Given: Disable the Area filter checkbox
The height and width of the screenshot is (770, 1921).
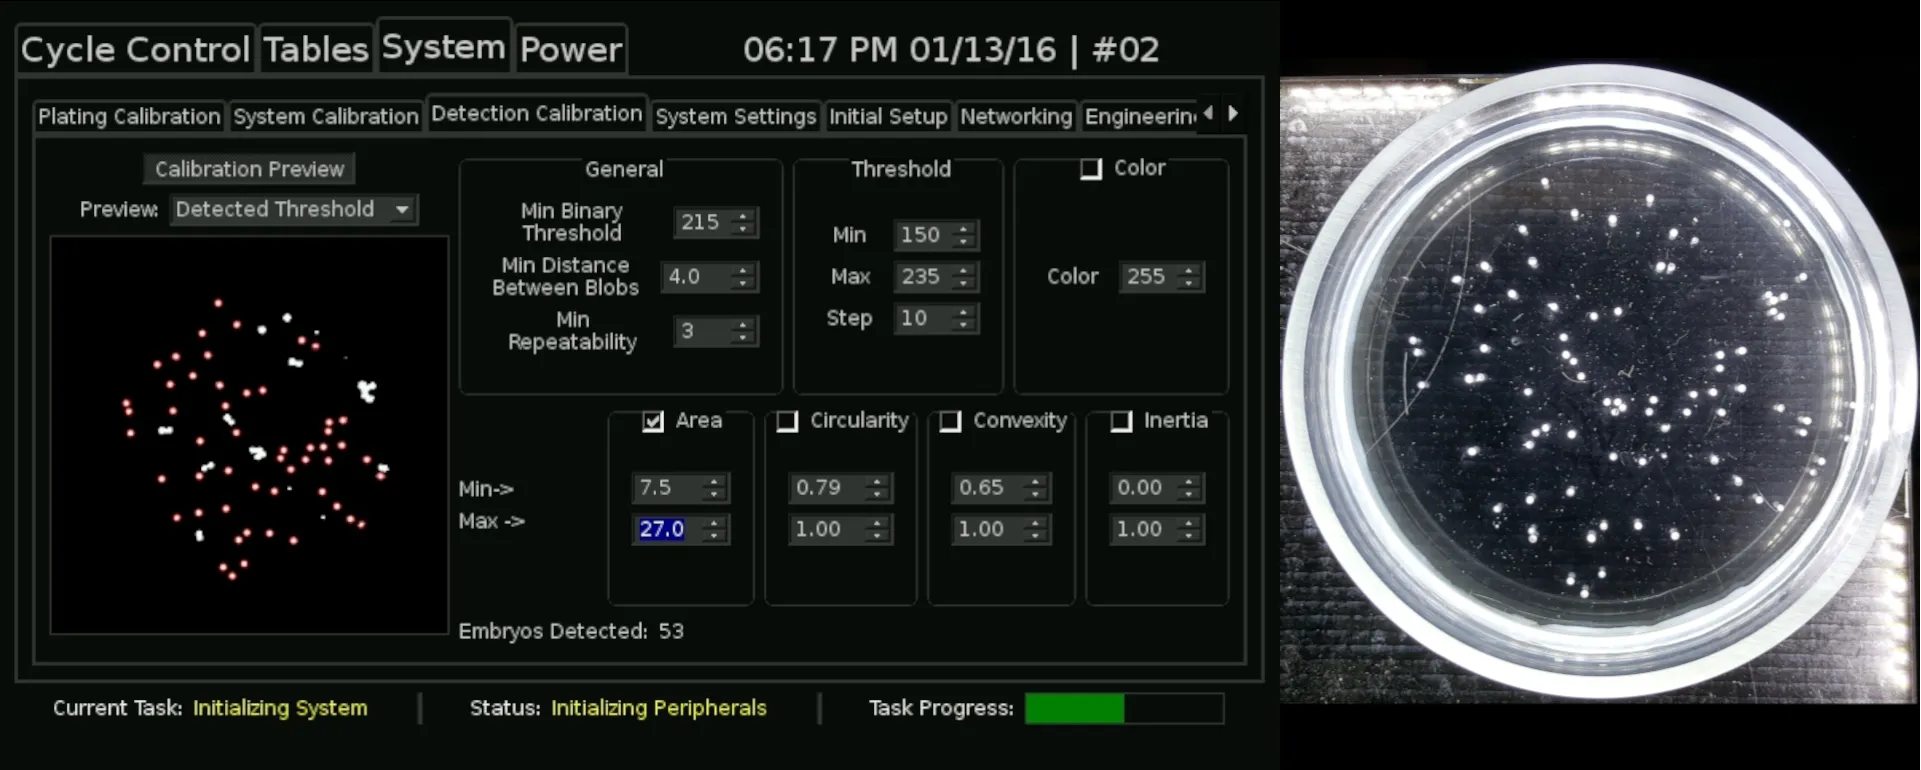Looking at the screenshot, I should tap(653, 421).
